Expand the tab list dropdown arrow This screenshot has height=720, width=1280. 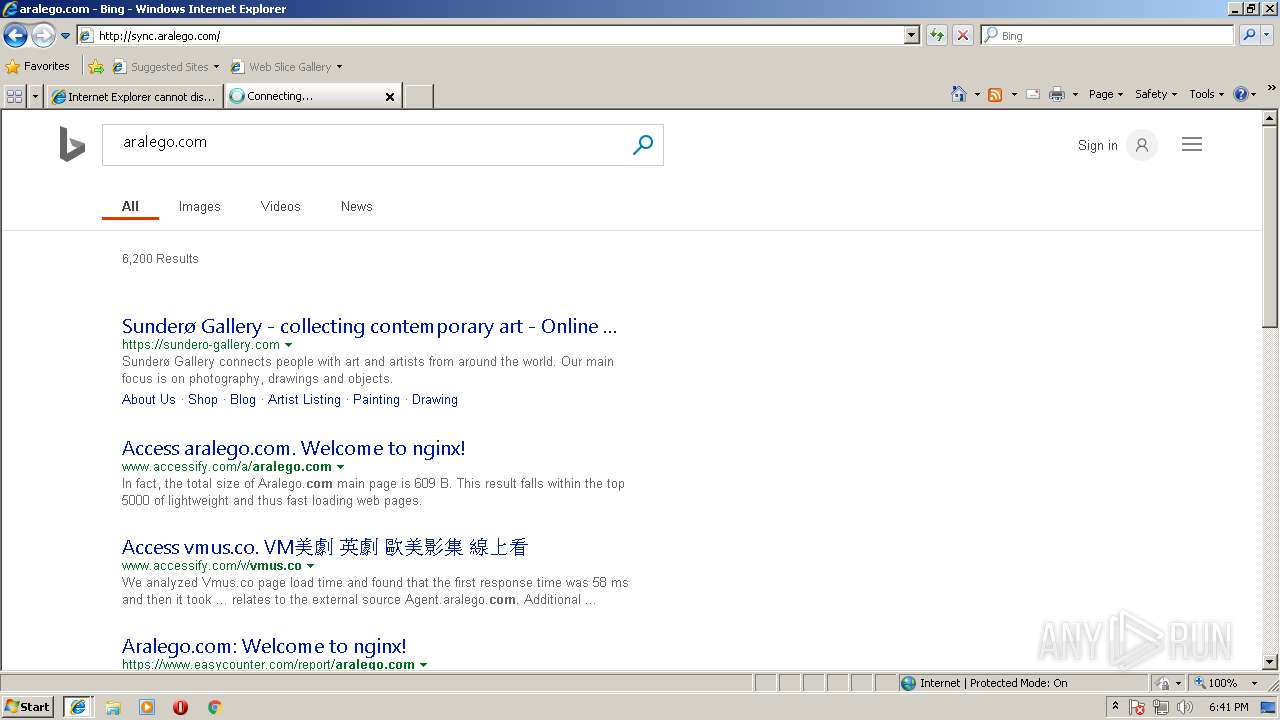click(x=36, y=96)
